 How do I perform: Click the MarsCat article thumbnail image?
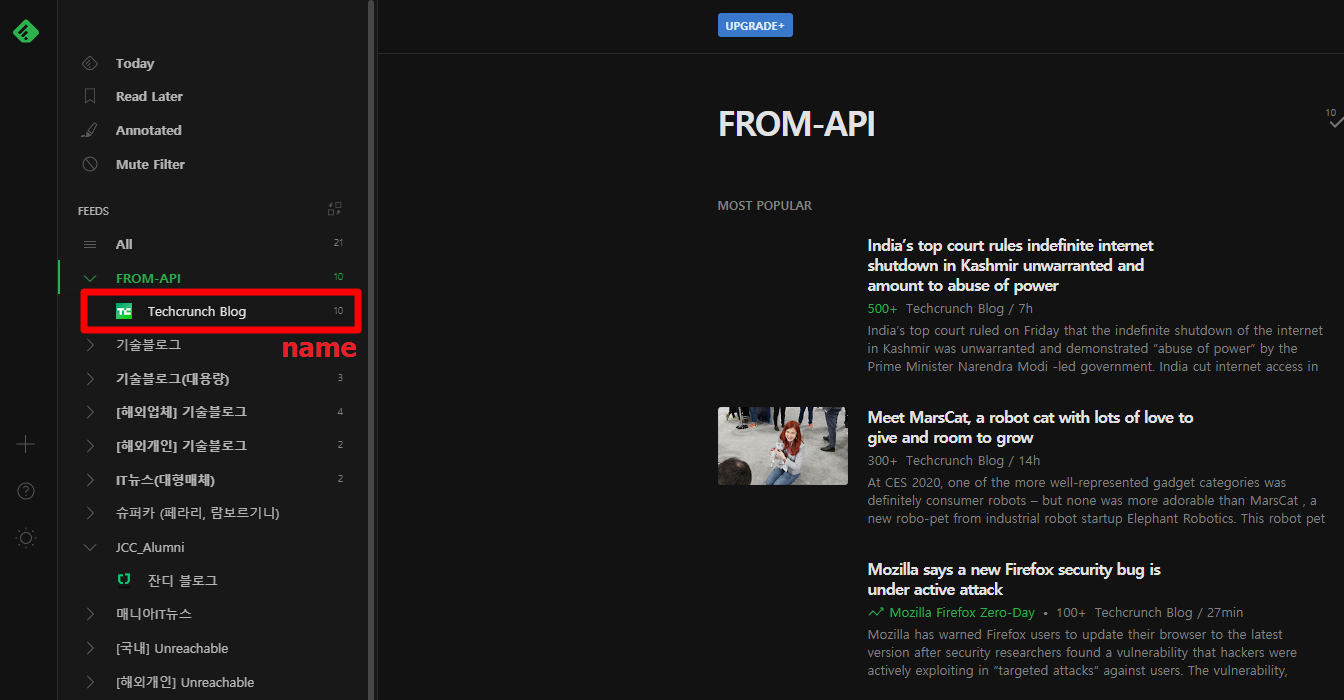(783, 446)
